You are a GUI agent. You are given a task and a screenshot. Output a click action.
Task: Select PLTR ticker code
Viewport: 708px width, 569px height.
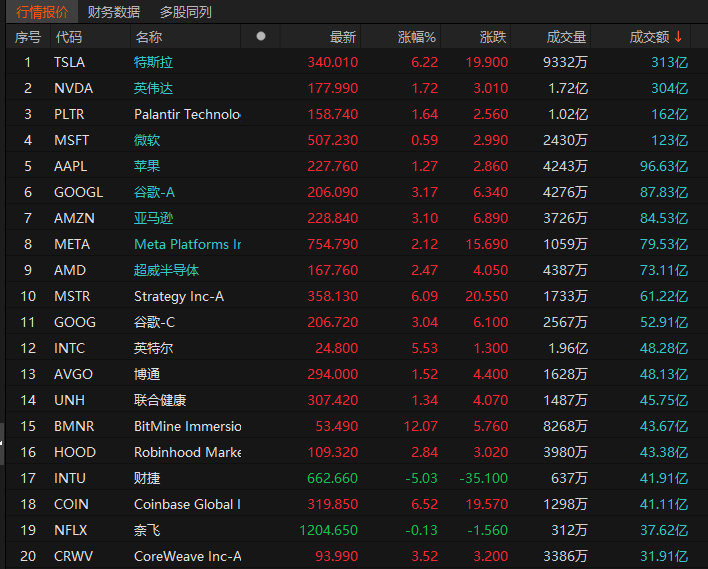pyautogui.click(x=69, y=114)
